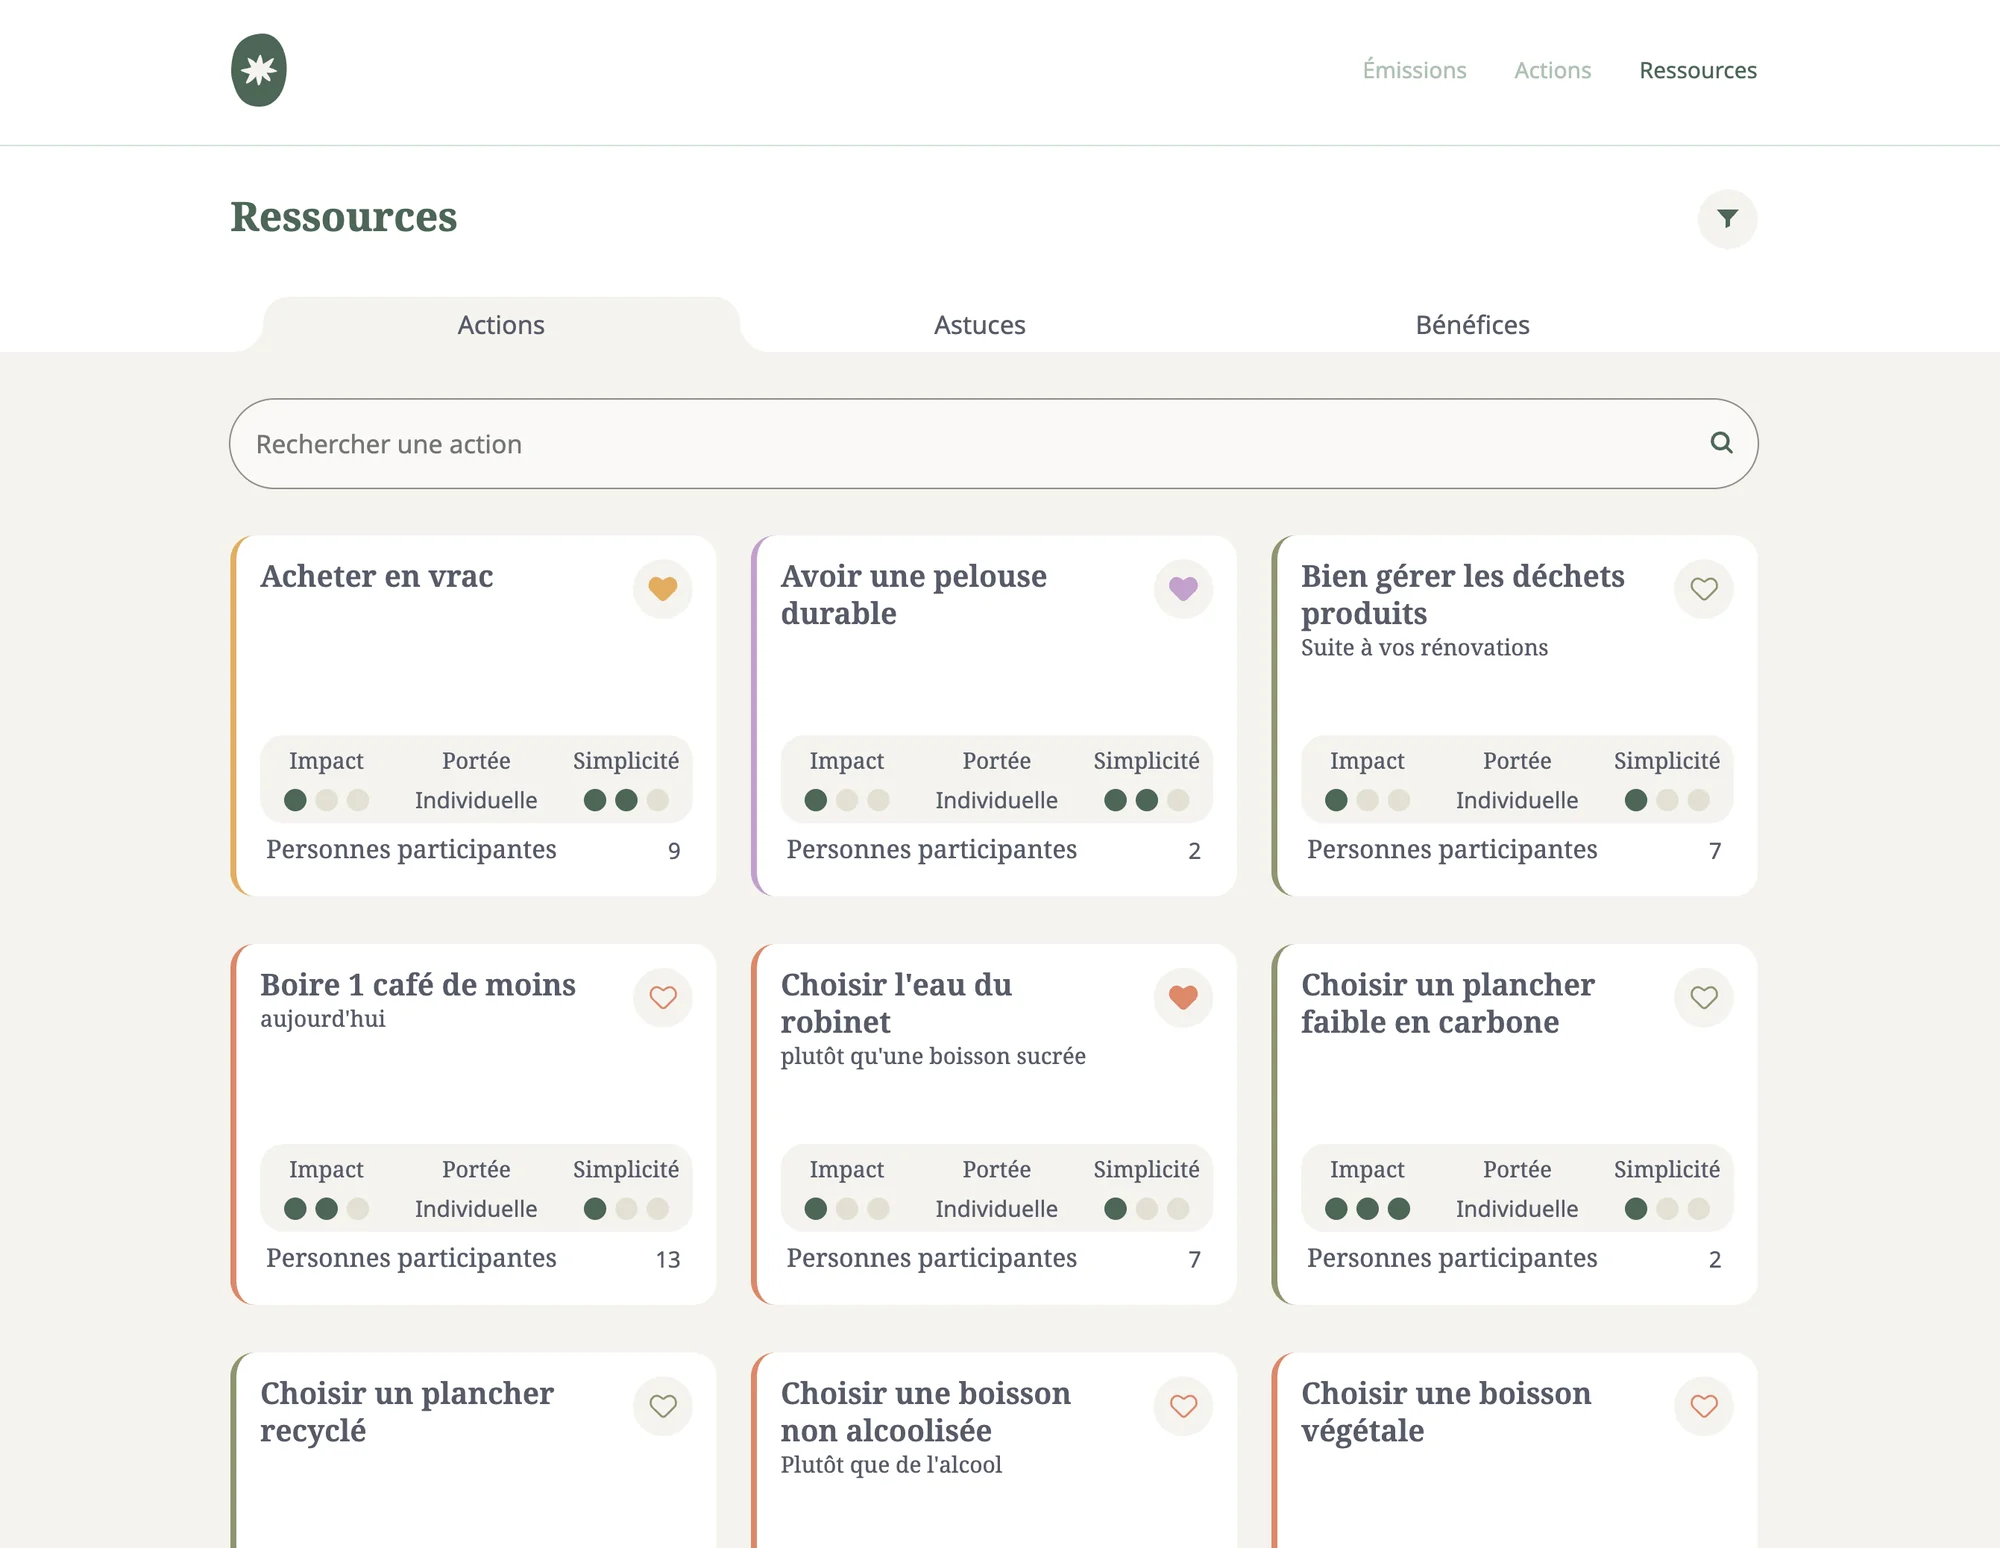Select Ressources in top navigation
This screenshot has width=2000, height=1548.
pyautogui.click(x=1698, y=70)
